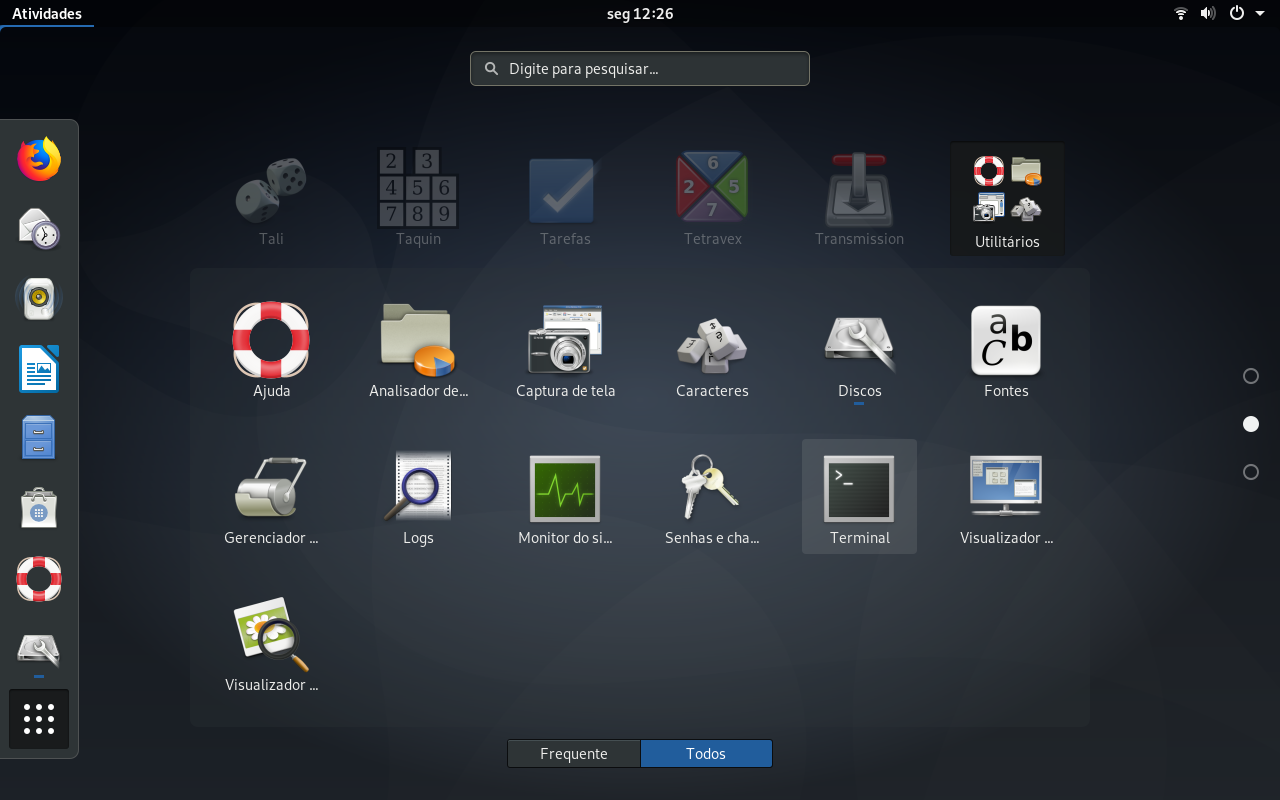Open the clock and calendar dropdown

point(640,14)
